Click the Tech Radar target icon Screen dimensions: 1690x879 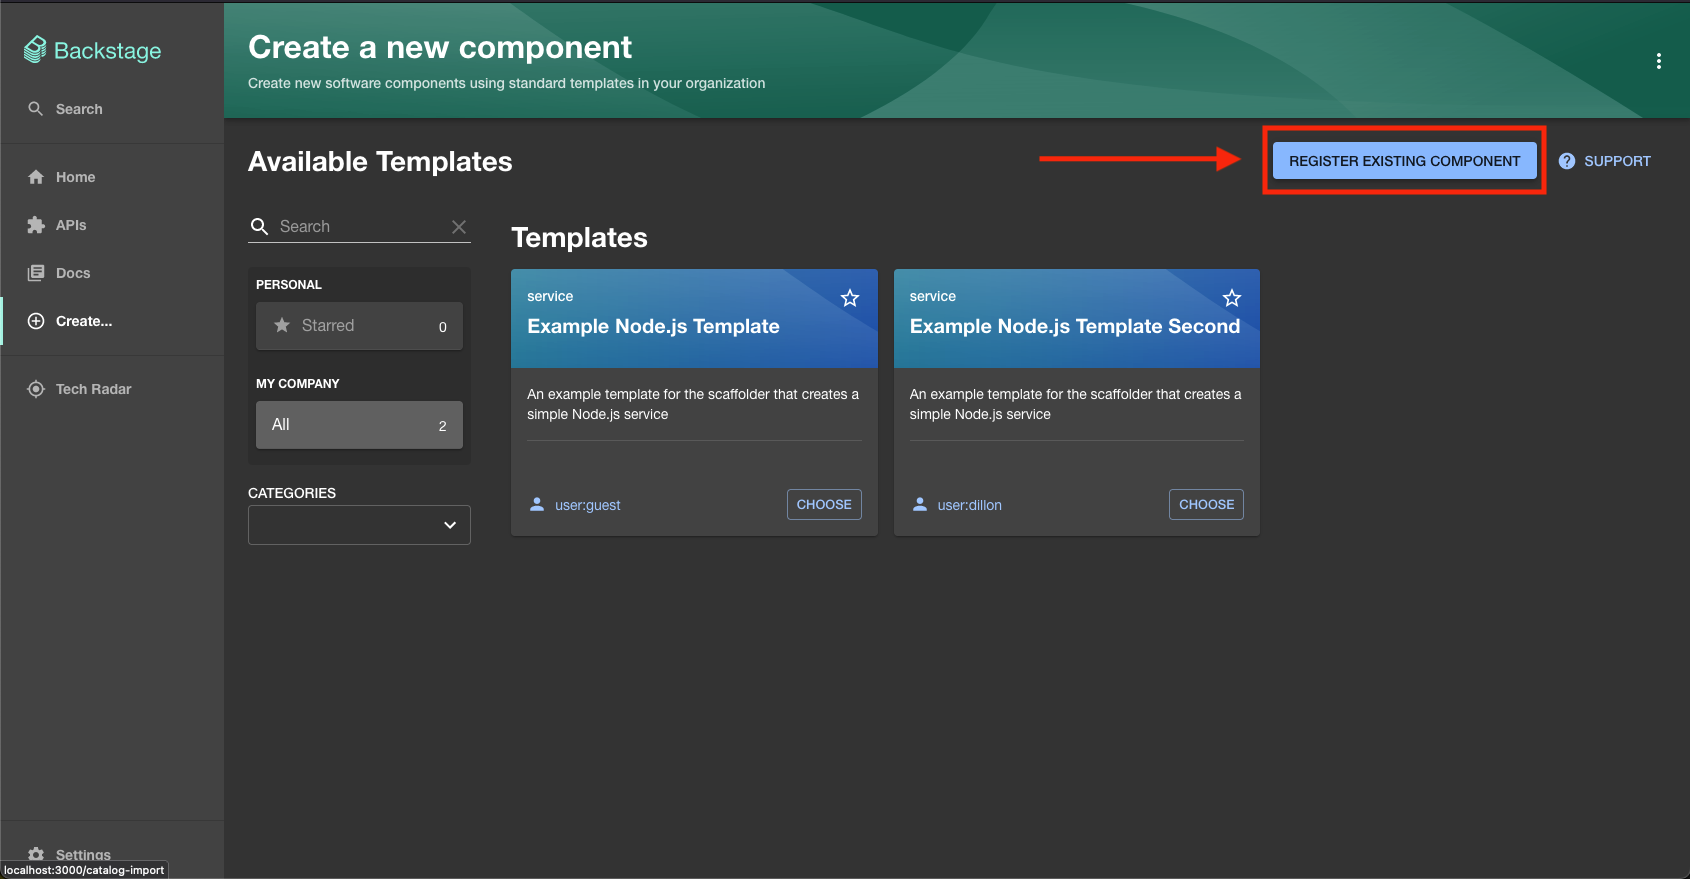[x=36, y=389]
